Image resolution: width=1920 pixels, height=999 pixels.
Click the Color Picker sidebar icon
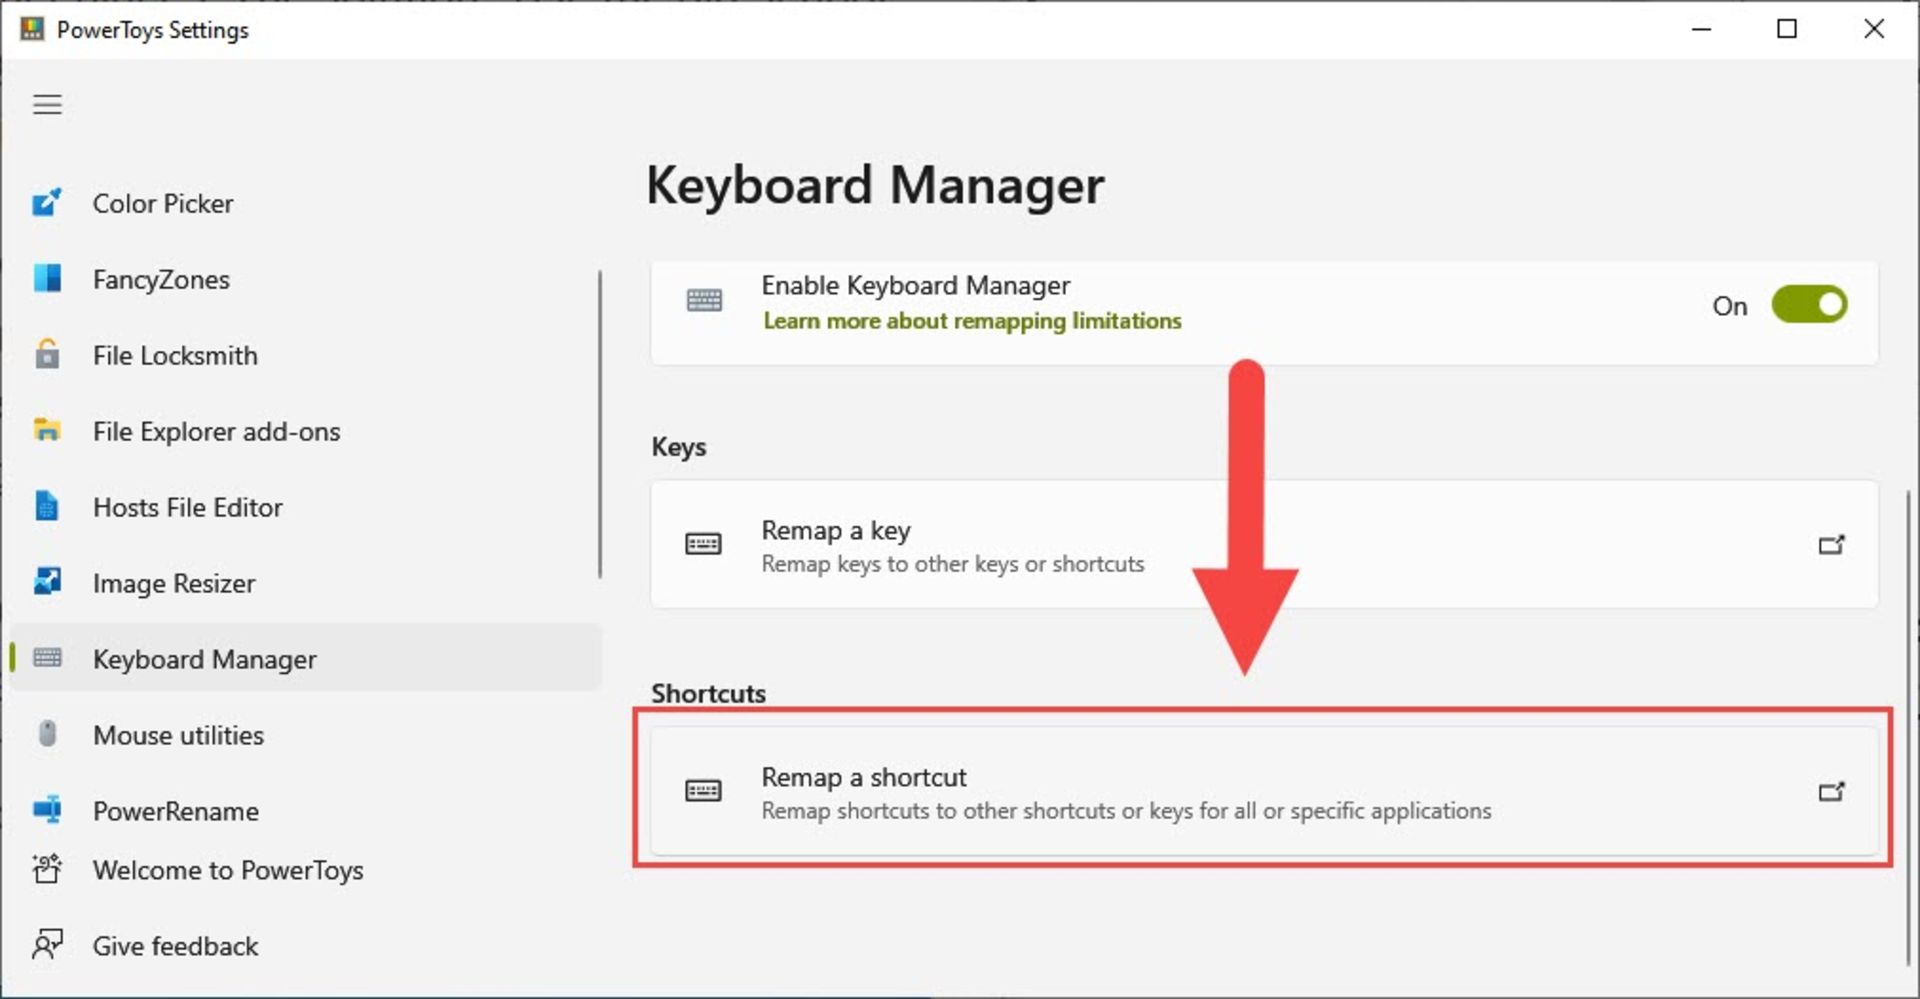tap(47, 203)
